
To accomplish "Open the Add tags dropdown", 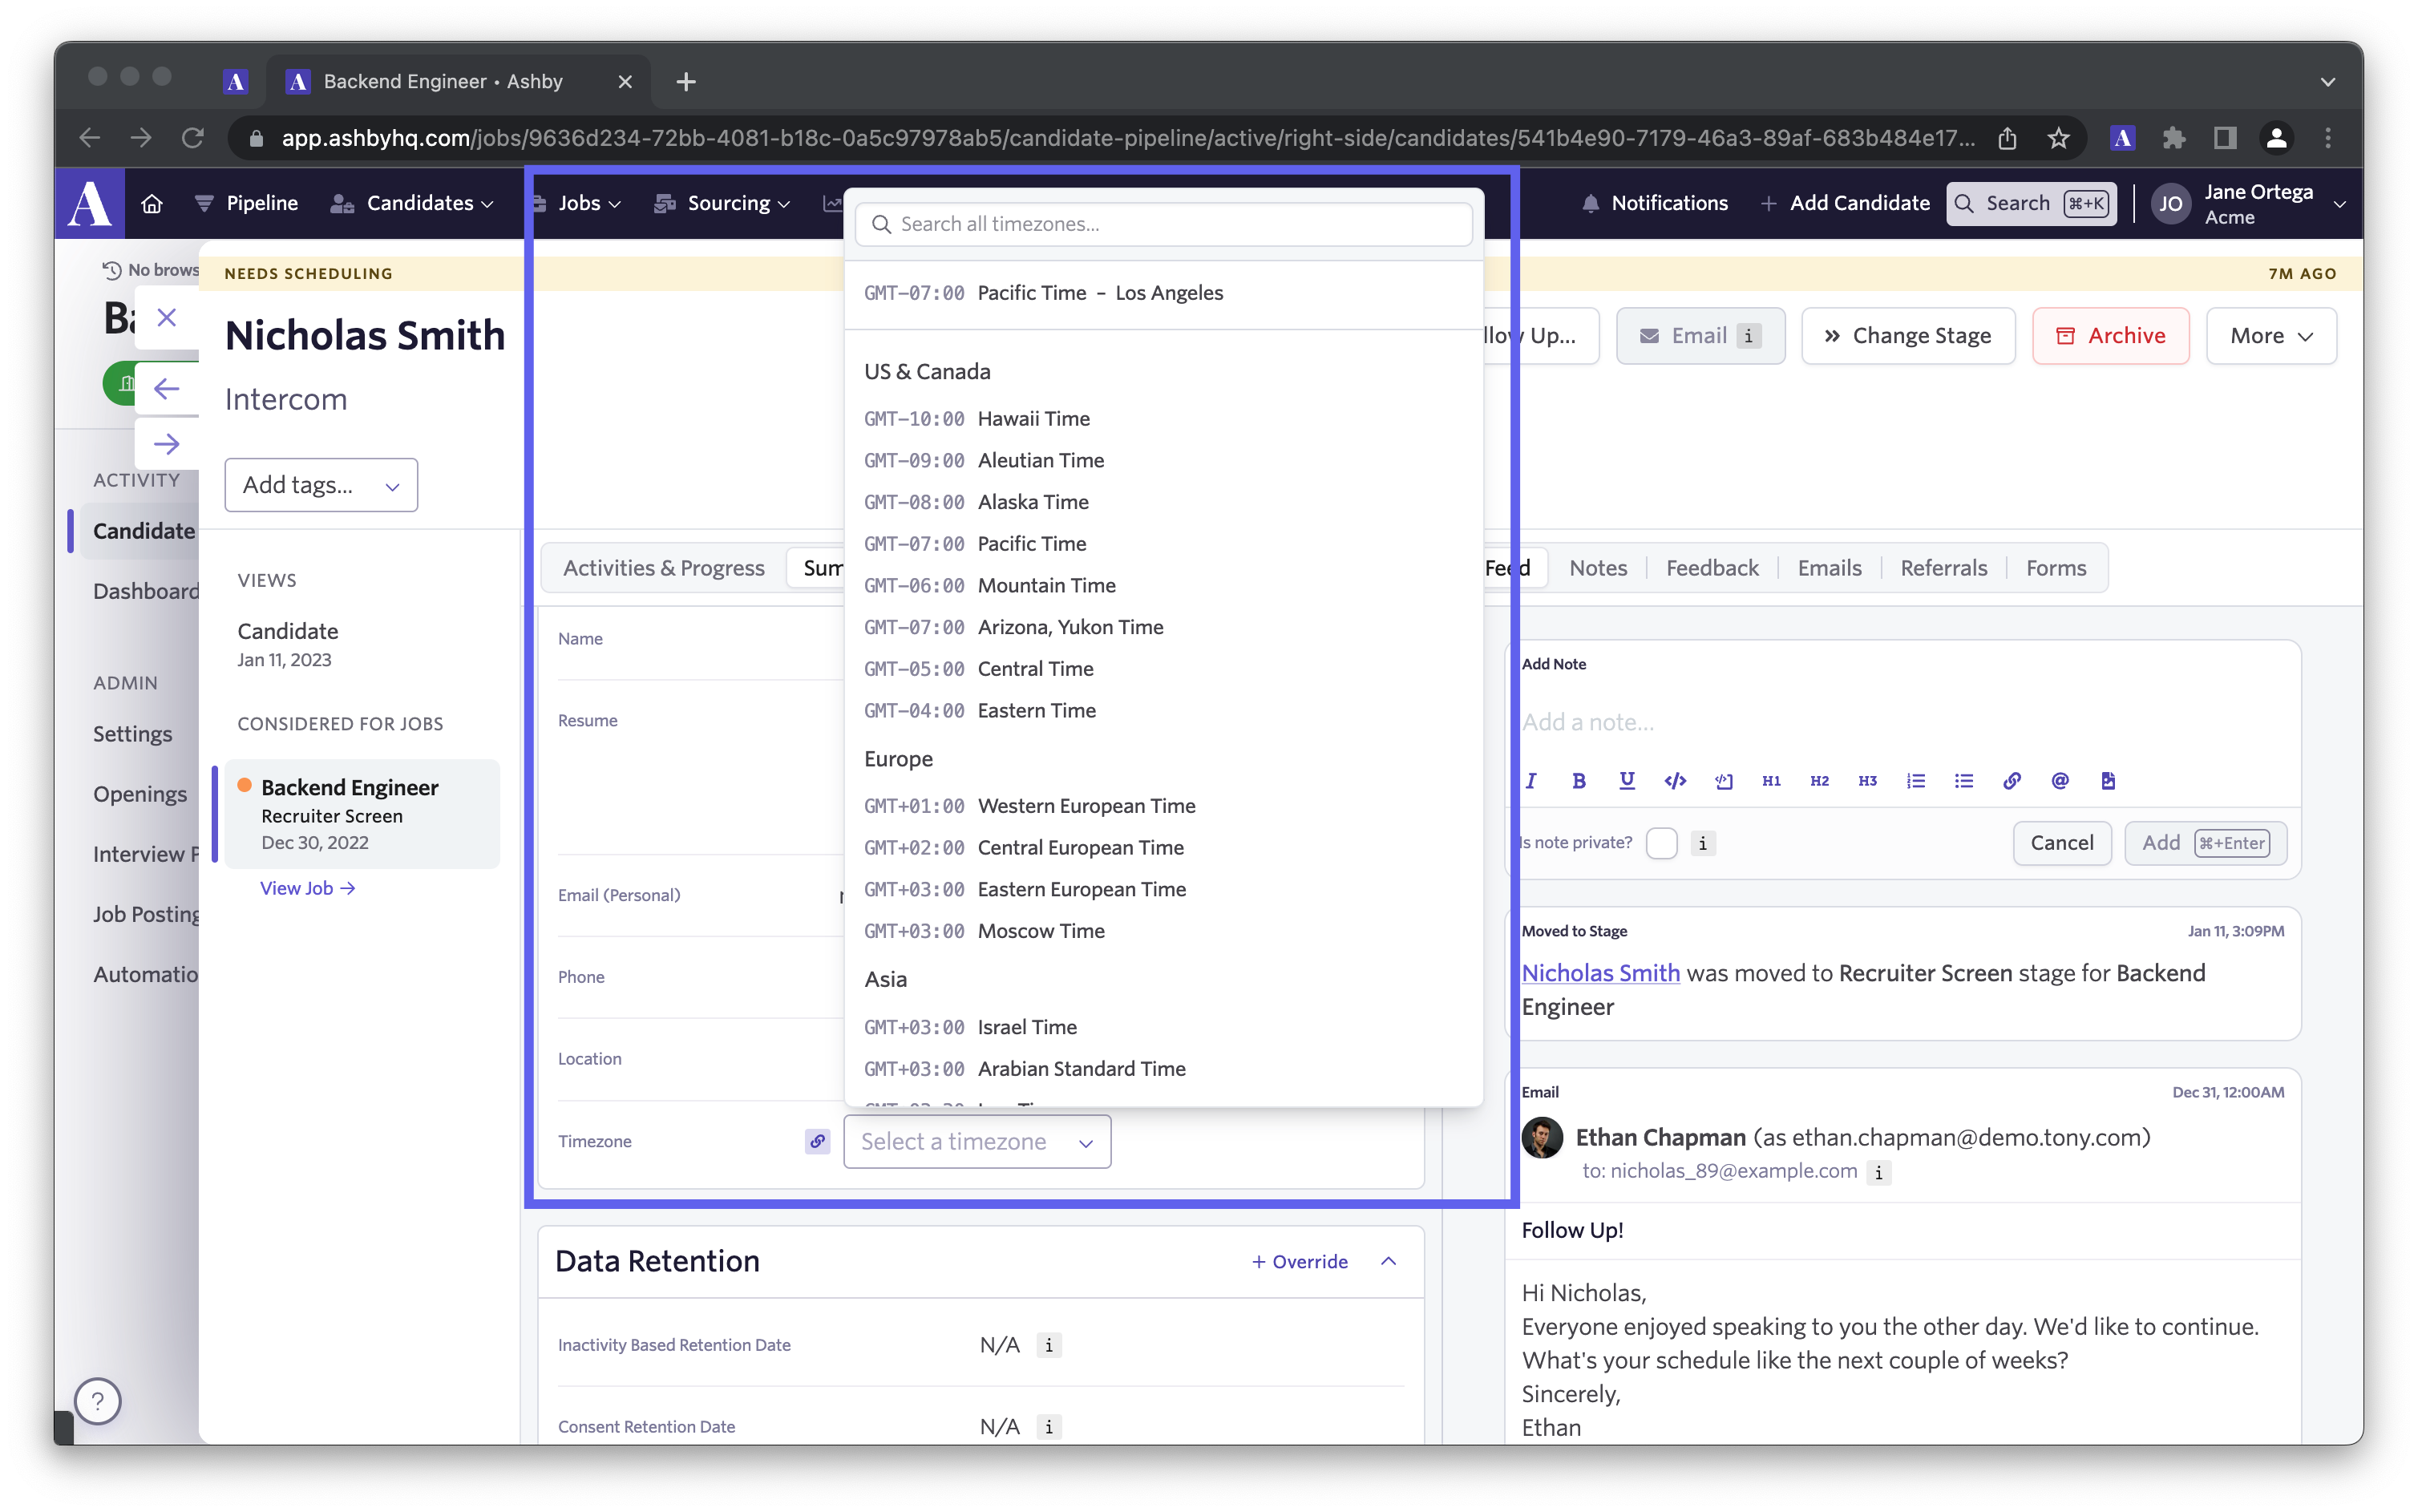I will point(321,485).
